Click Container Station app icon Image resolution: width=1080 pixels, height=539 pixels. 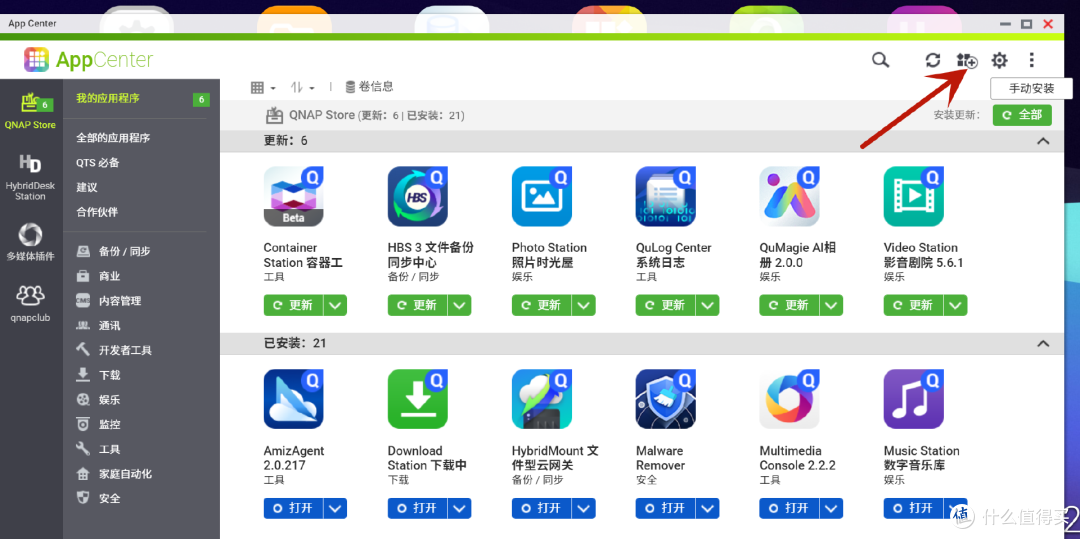293,196
